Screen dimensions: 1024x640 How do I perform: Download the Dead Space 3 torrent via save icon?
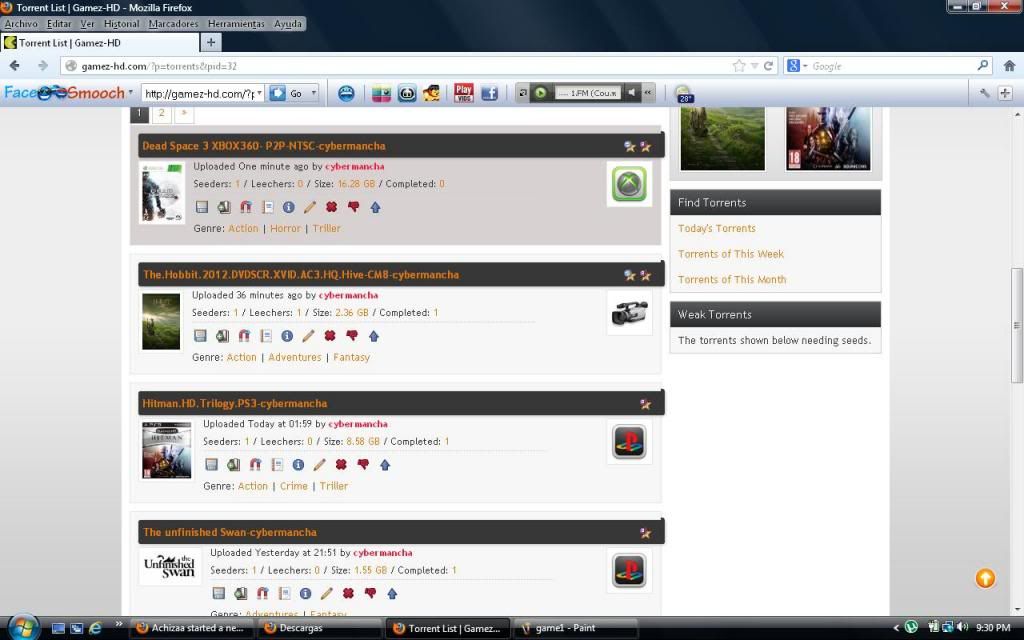(202, 207)
